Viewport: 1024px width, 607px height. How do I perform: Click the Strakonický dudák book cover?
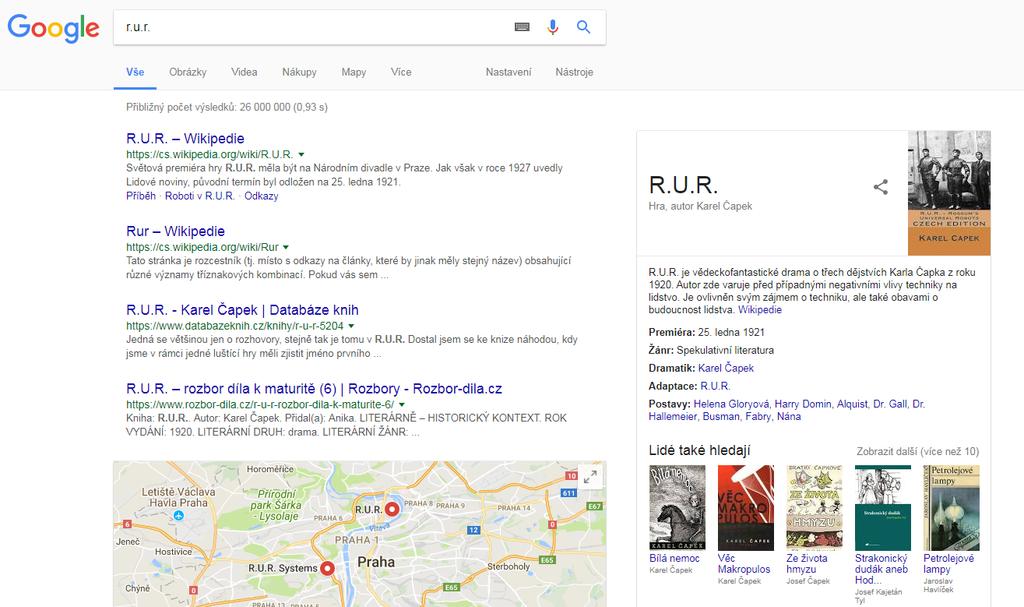click(883, 508)
